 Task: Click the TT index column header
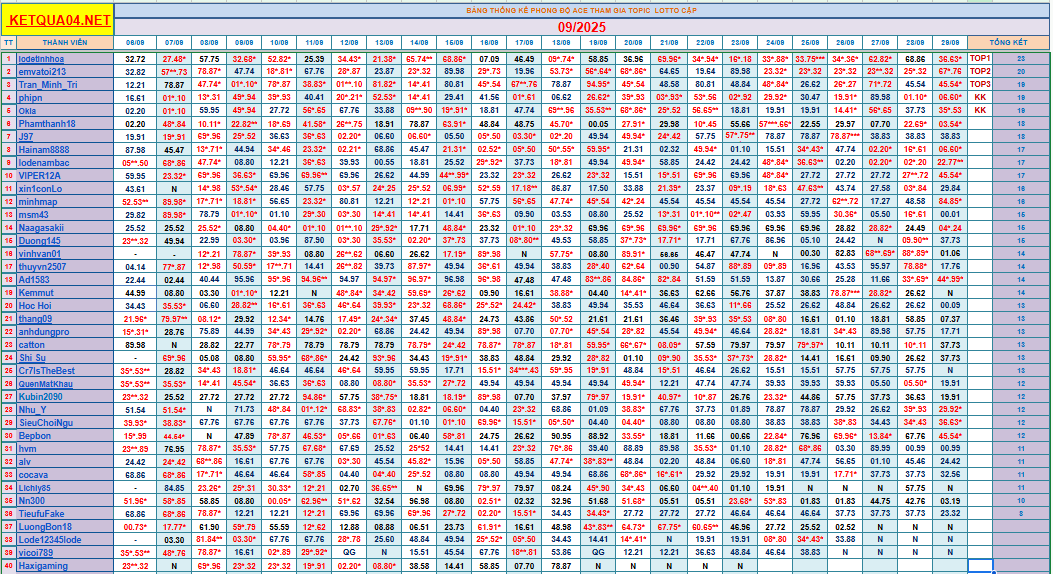8,44
